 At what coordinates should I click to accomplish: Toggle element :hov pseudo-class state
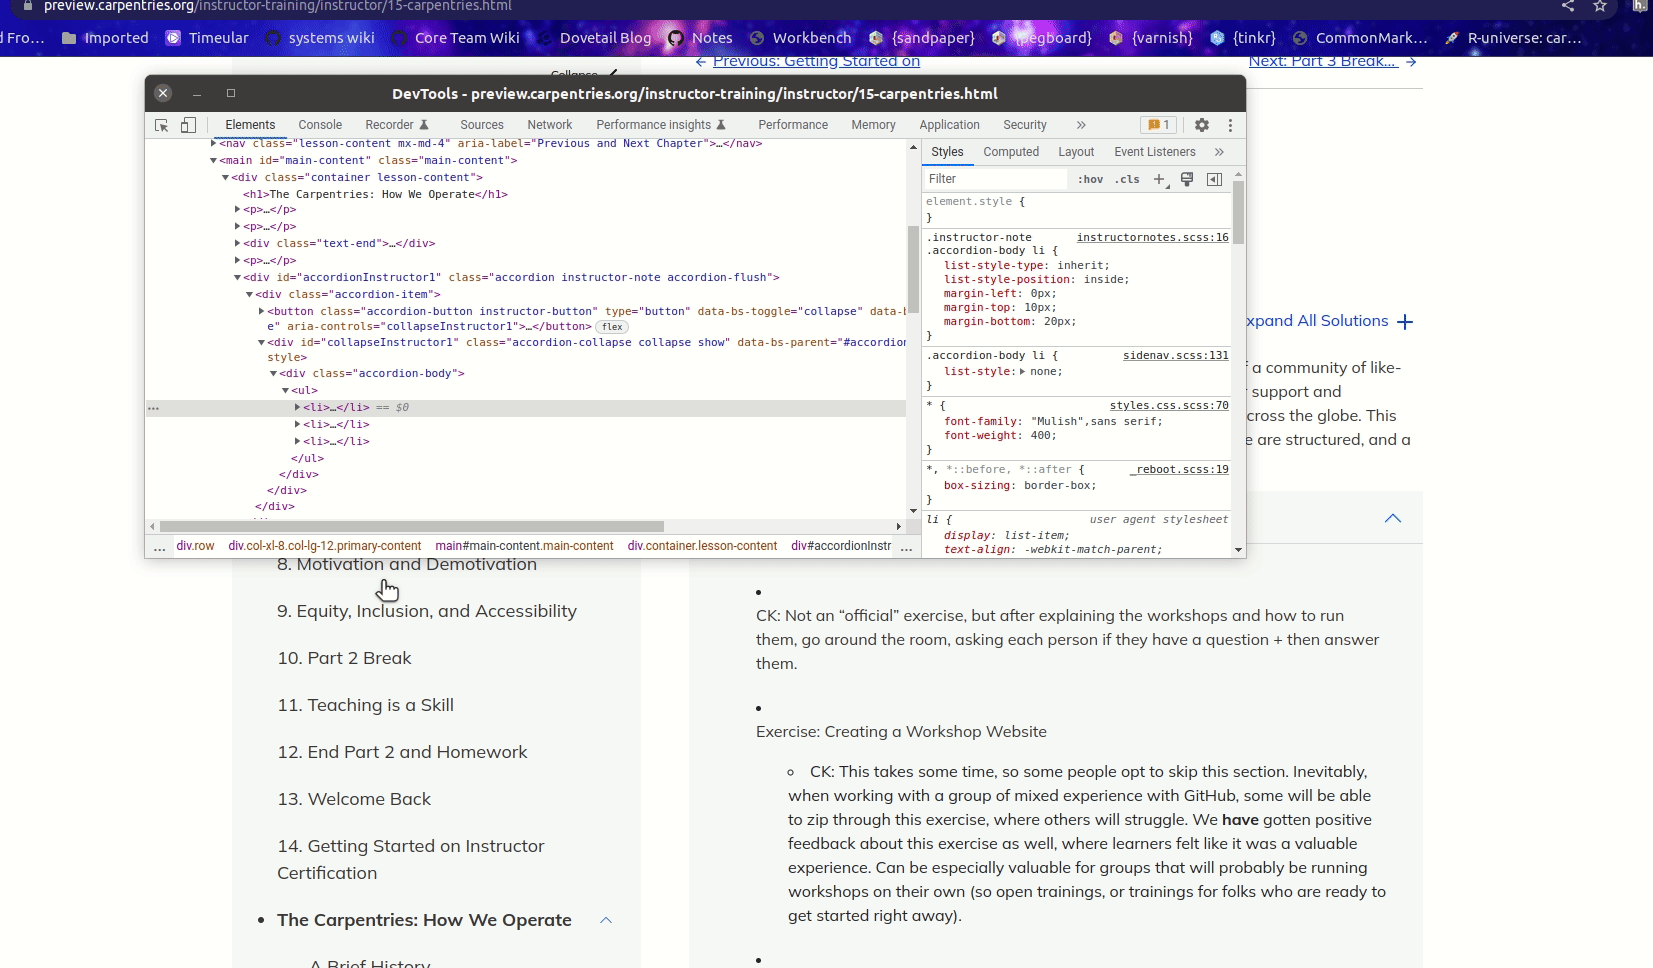pos(1089,180)
